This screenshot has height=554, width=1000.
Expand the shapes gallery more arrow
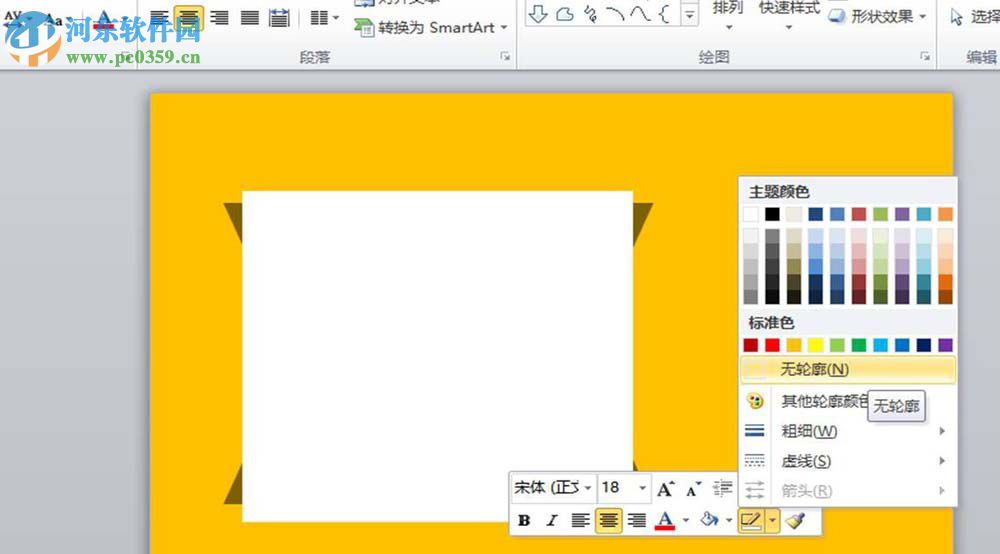point(690,14)
